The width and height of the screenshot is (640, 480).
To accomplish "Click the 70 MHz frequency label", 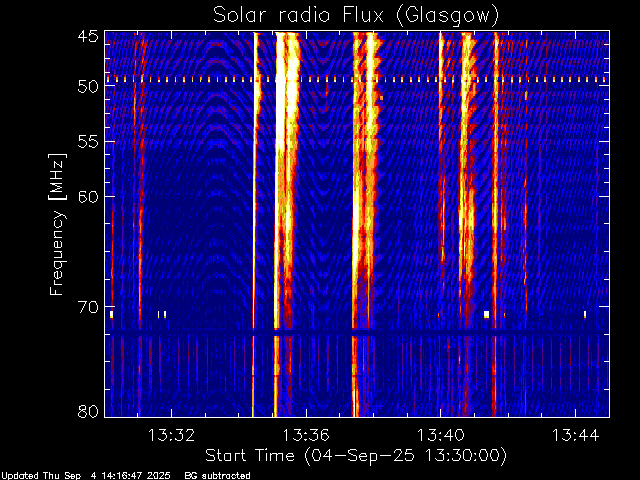I will 88,307.
